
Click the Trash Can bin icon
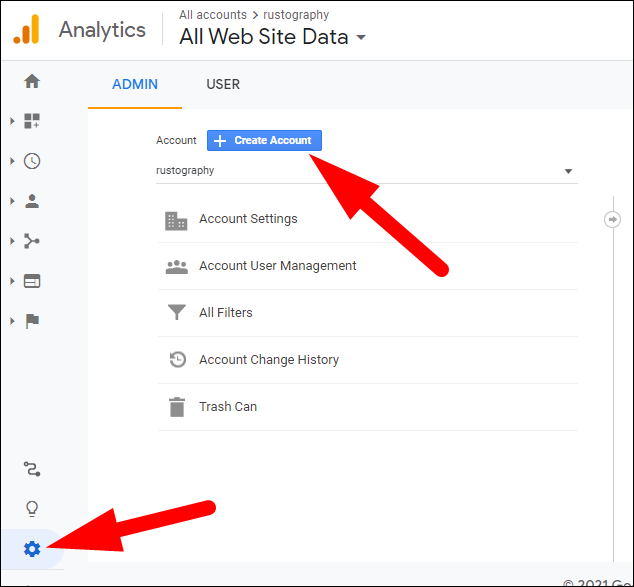[x=177, y=407]
